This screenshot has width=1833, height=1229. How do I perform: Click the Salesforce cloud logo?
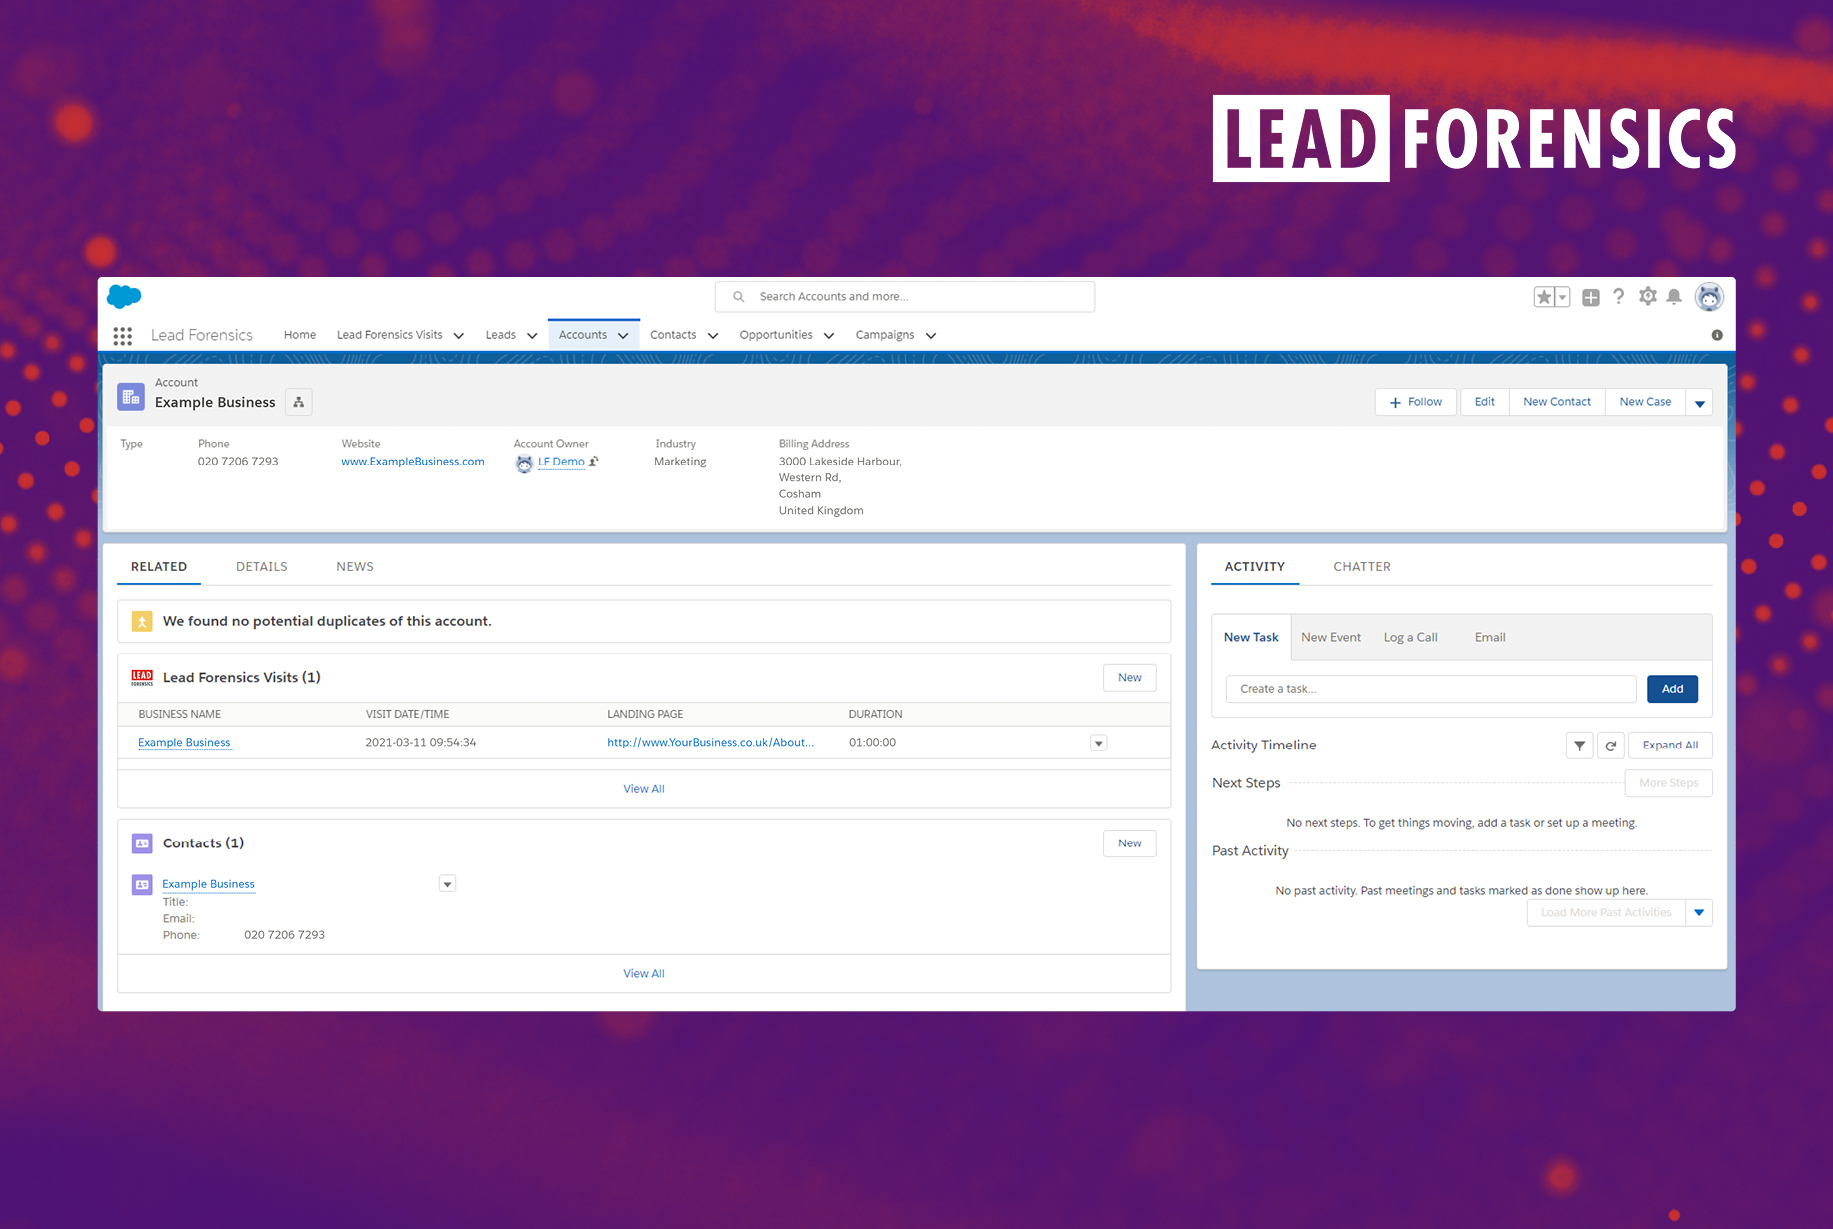click(x=124, y=296)
